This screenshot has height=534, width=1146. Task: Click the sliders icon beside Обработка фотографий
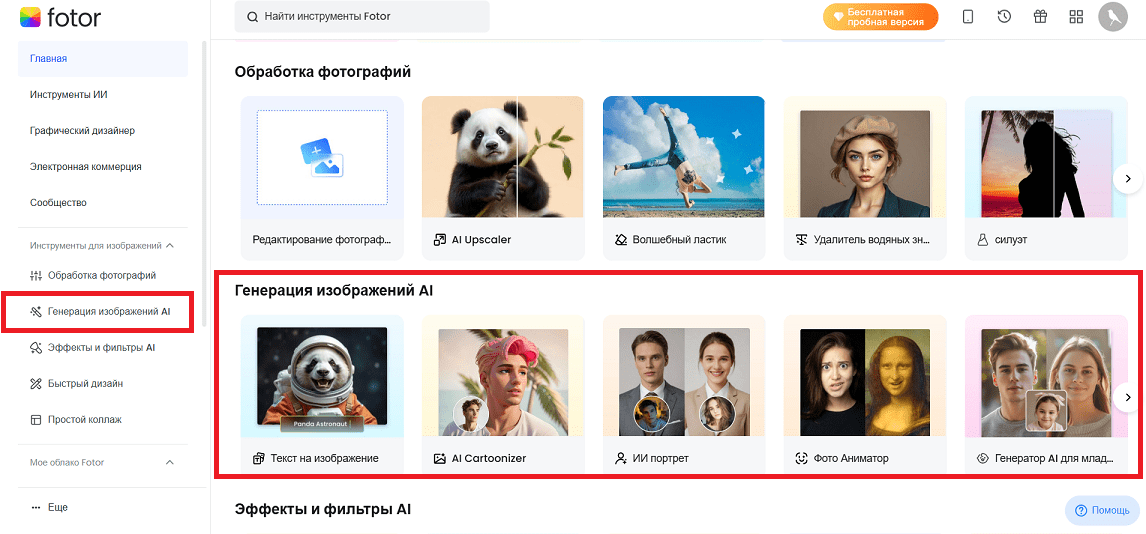[x=37, y=275]
